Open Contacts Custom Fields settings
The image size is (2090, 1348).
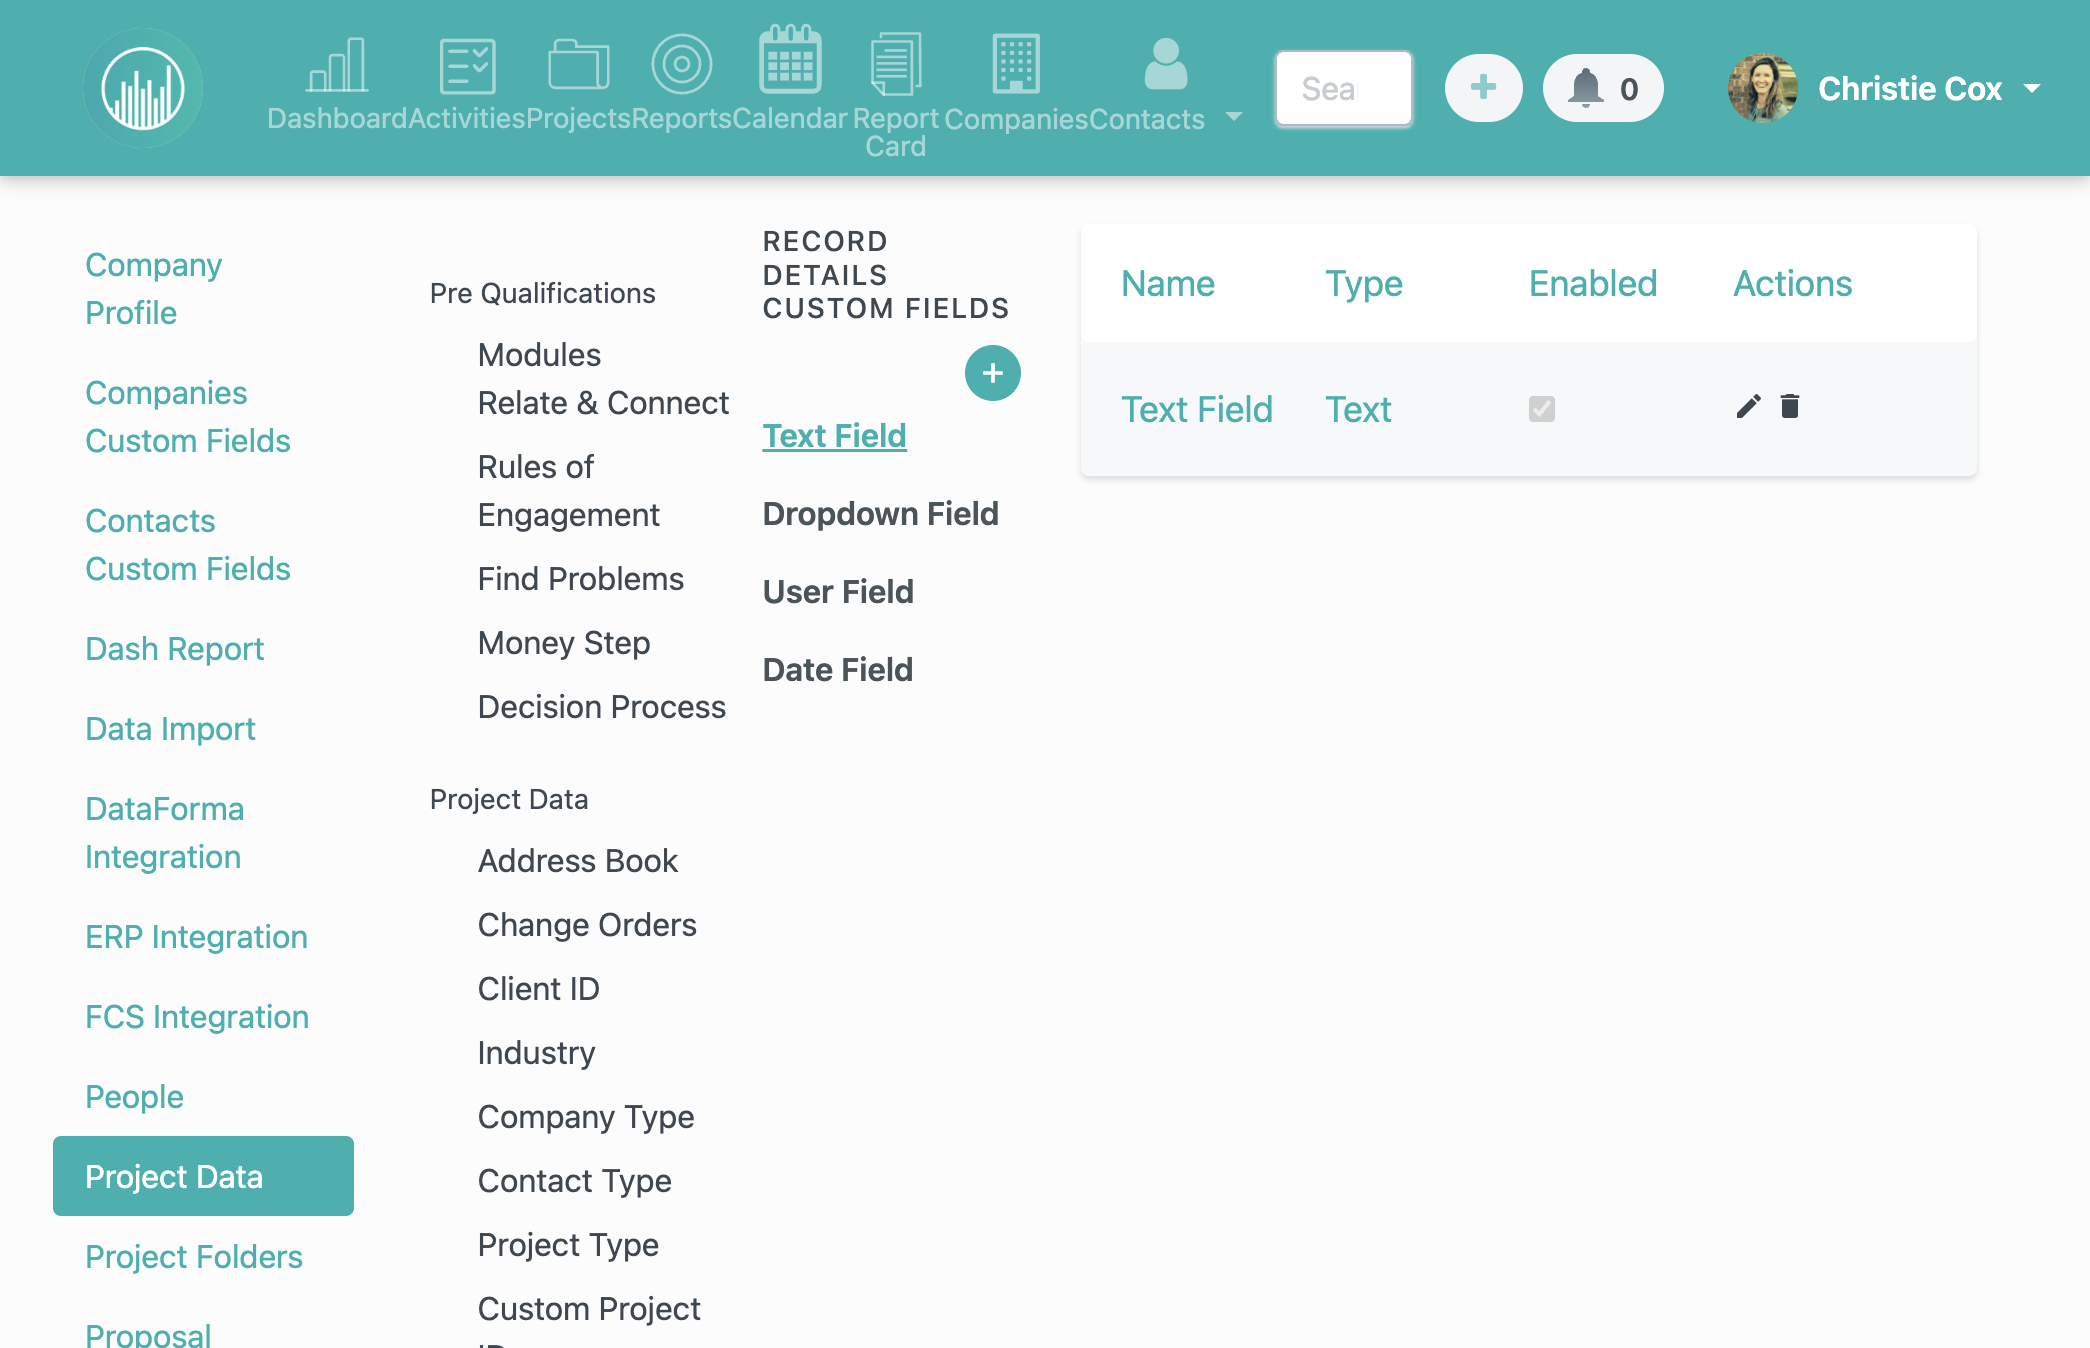(x=187, y=545)
